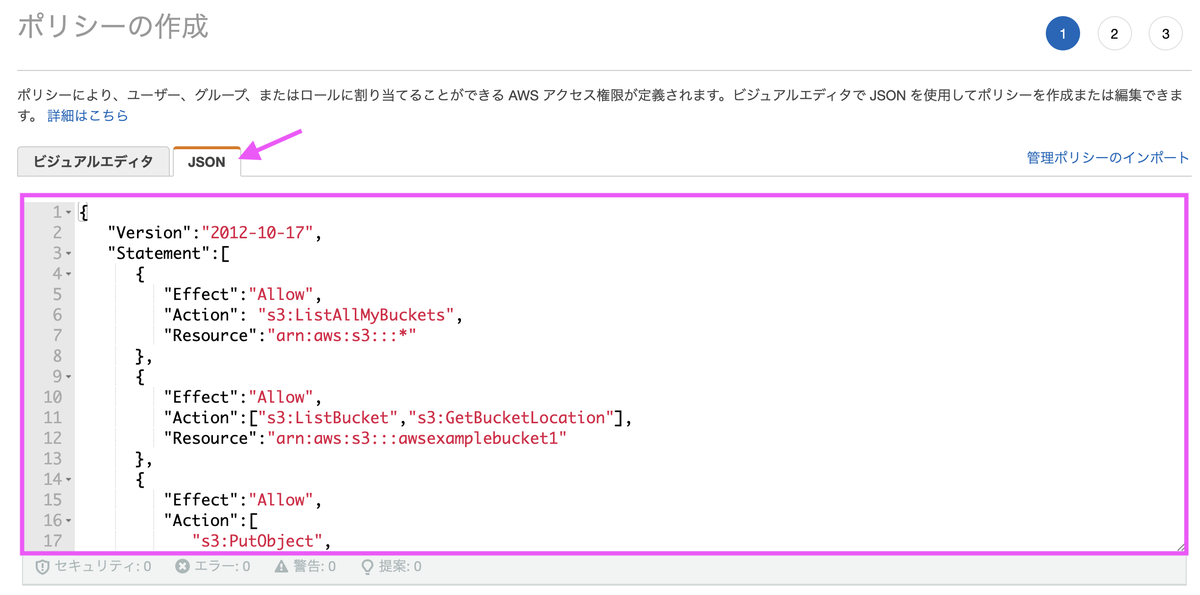Screen dimensions: 1200x595
Task: Click the "Version" key on line 2
Action: 151,233
